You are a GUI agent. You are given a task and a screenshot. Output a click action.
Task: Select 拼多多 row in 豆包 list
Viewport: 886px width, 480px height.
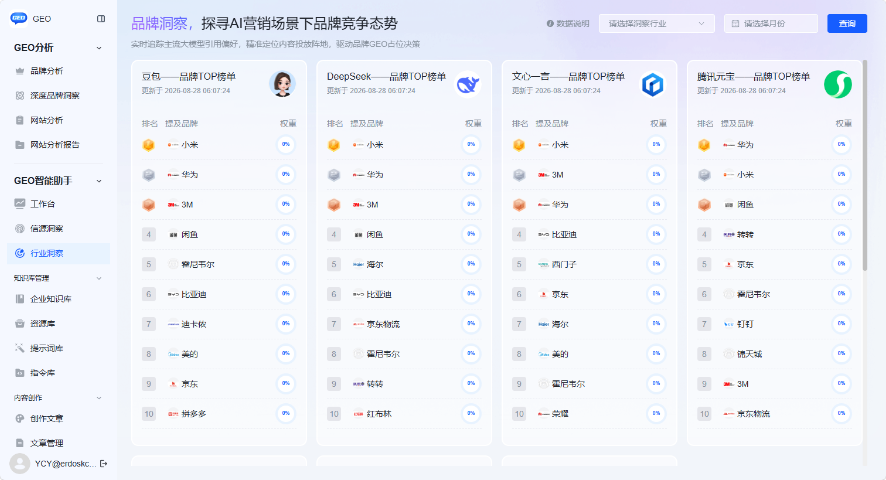click(219, 414)
